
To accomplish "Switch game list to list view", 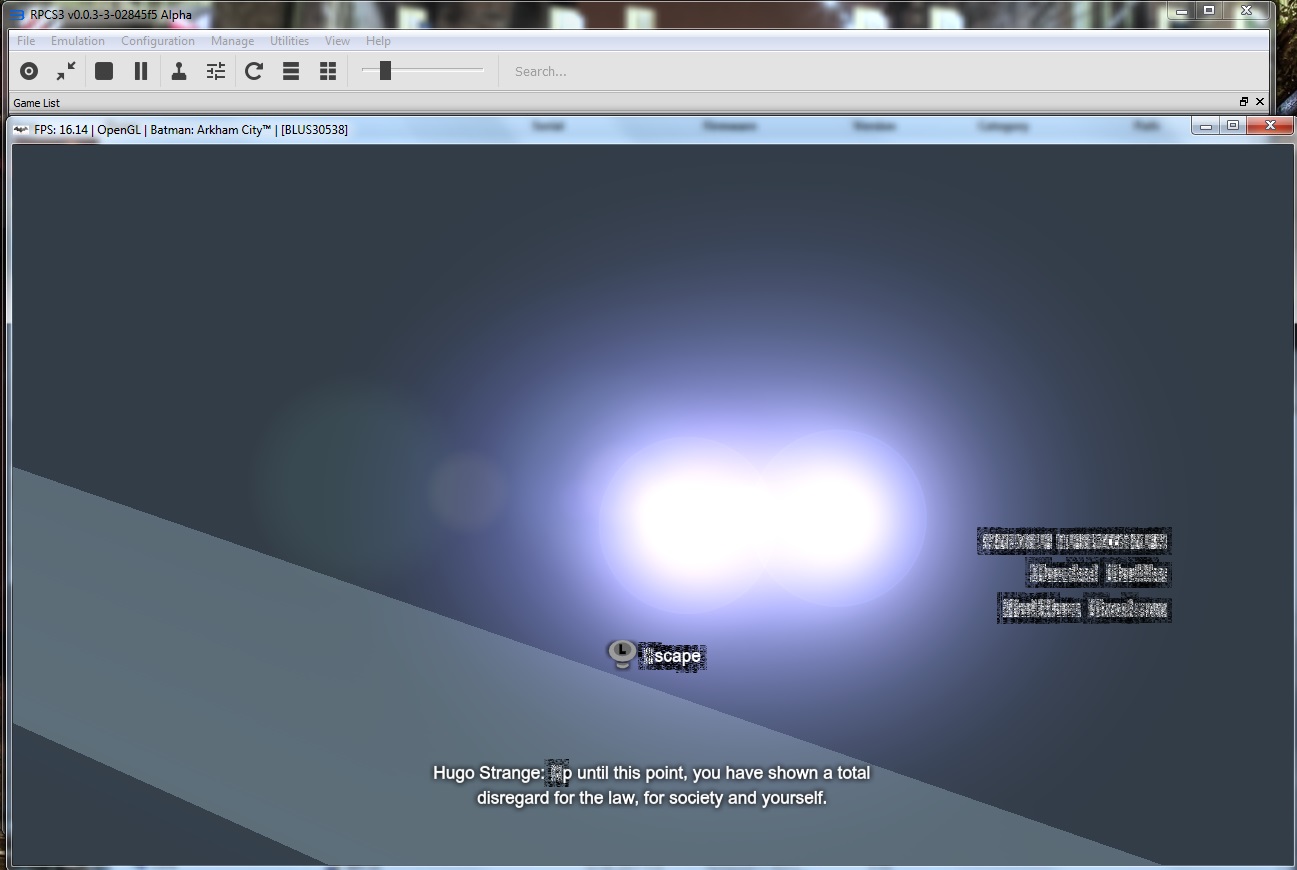I will (291, 71).
